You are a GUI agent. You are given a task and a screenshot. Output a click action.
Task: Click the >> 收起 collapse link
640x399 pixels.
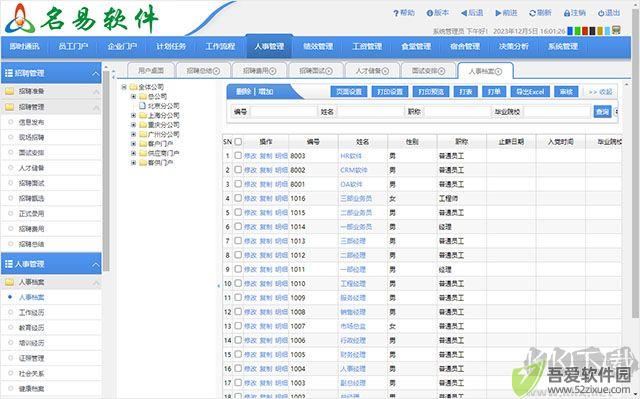pyautogui.click(x=600, y=92)
